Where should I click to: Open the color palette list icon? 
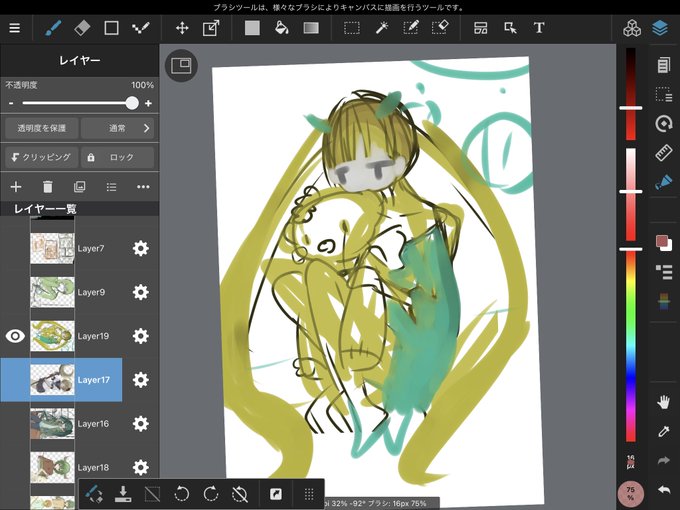coord(664,271)
